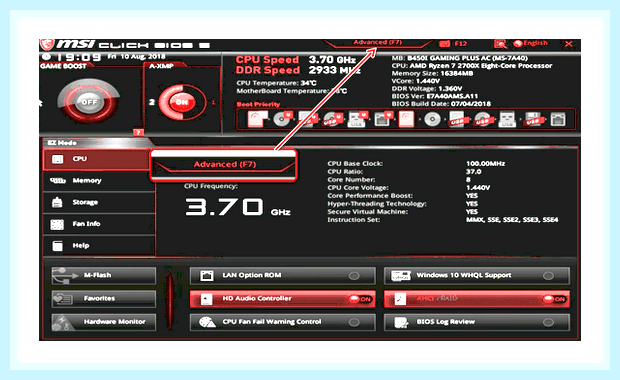Click the date Fri 10 Aug 2018
Viewport: 620px width, 380px height.
(136, 57)
